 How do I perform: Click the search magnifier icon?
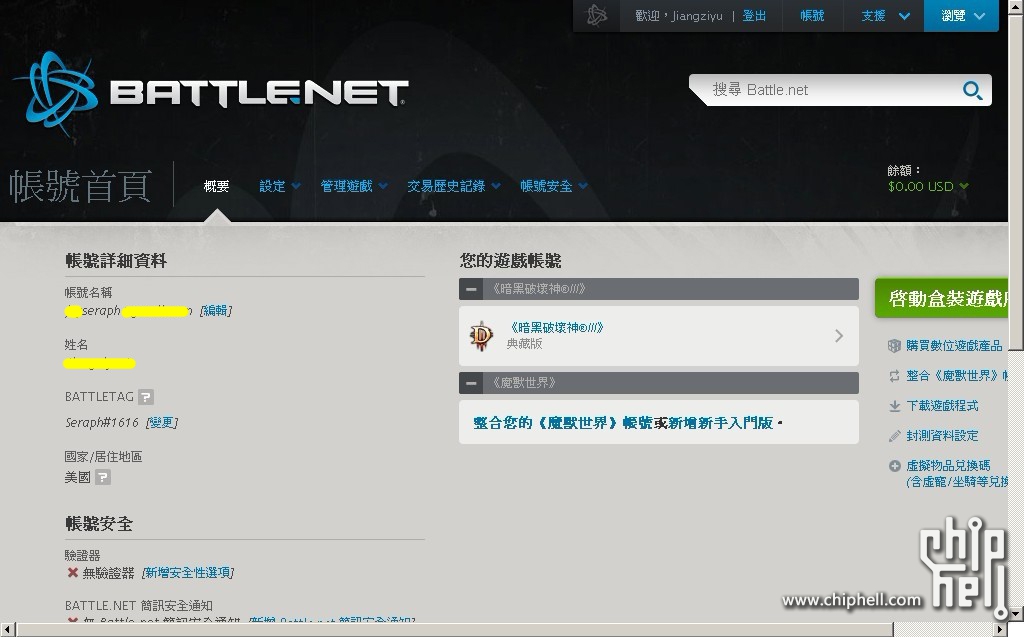point(972,90)
